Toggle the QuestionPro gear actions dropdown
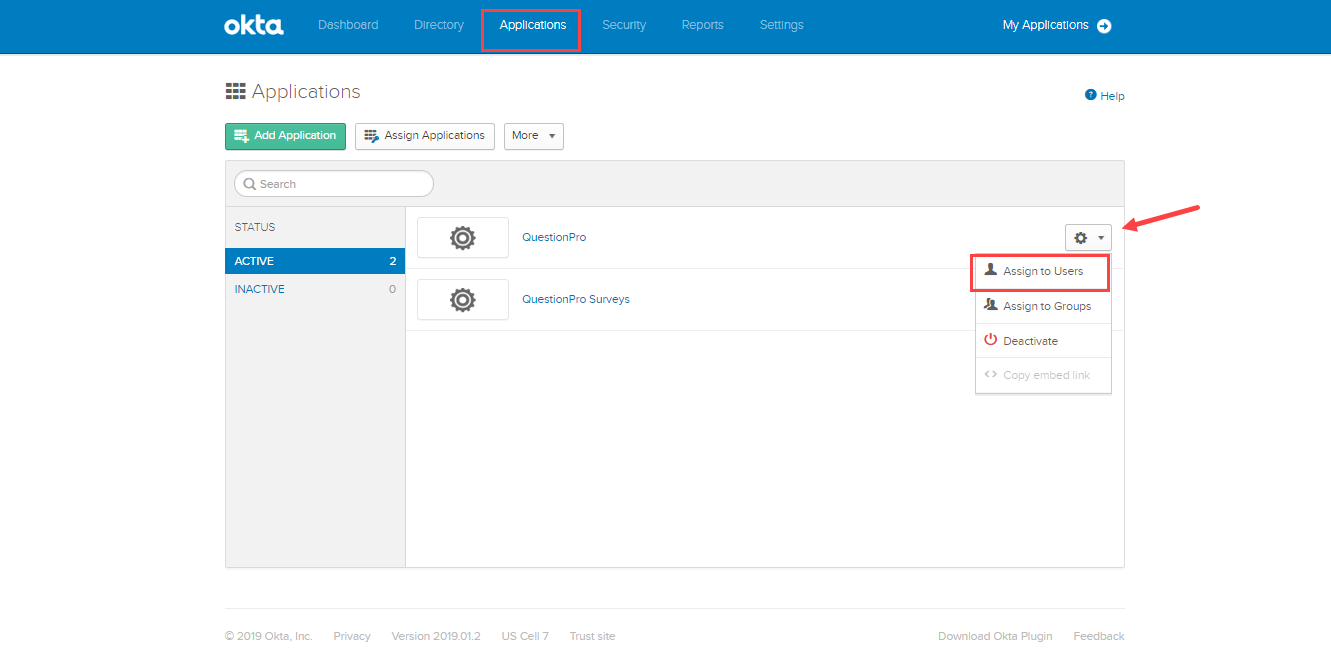This screenshot has height=665, width=1331. (1089, 238)
